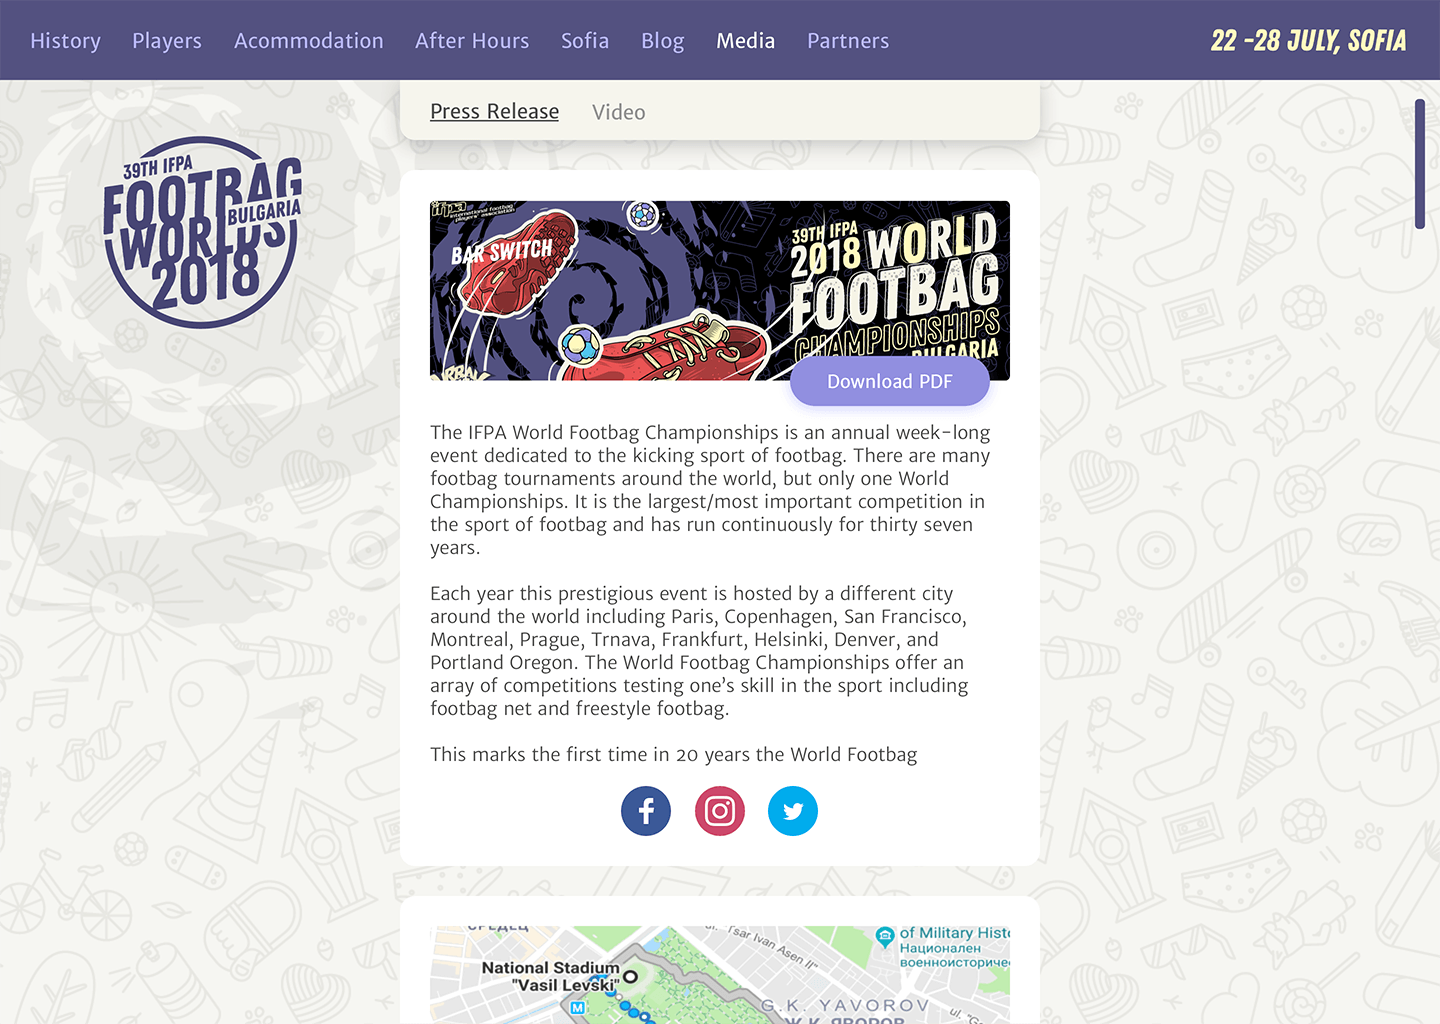
Task: Open the Players menu item
Action: coord(167,41)
